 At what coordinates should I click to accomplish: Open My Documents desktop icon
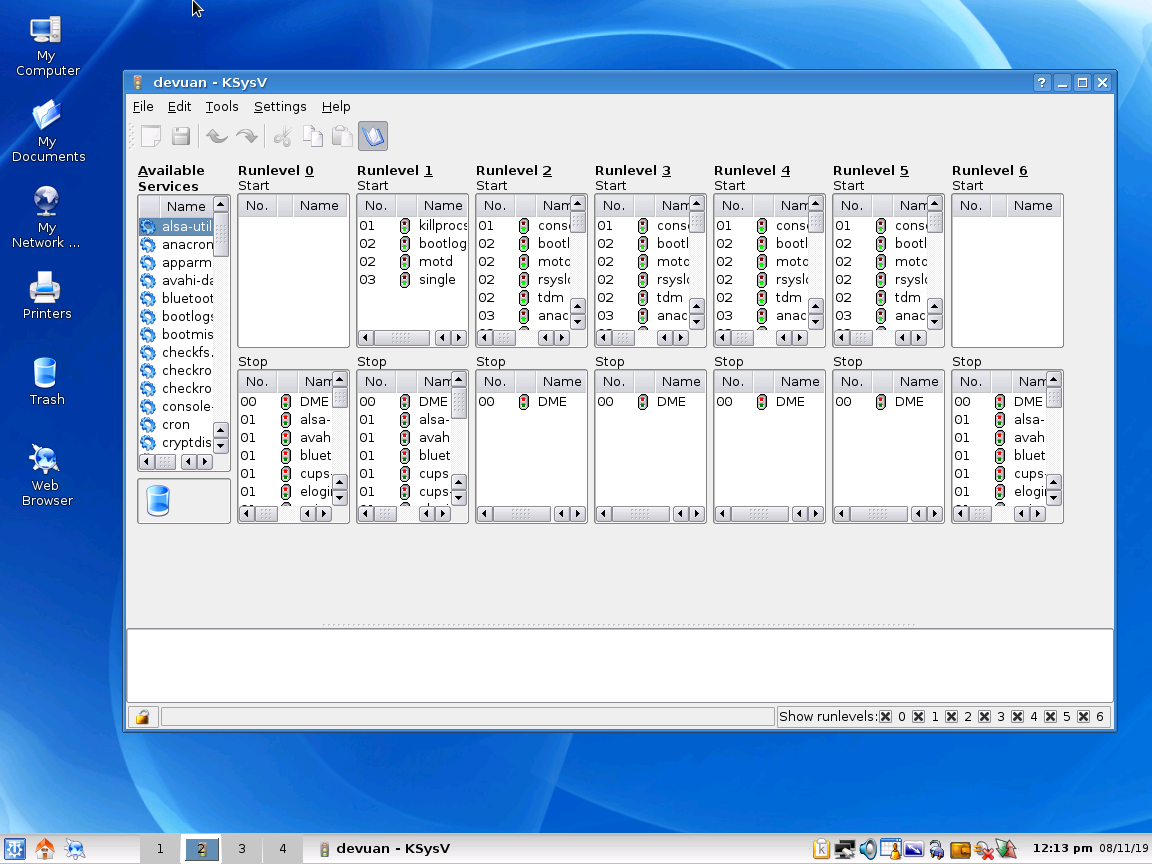pos(47,132)
